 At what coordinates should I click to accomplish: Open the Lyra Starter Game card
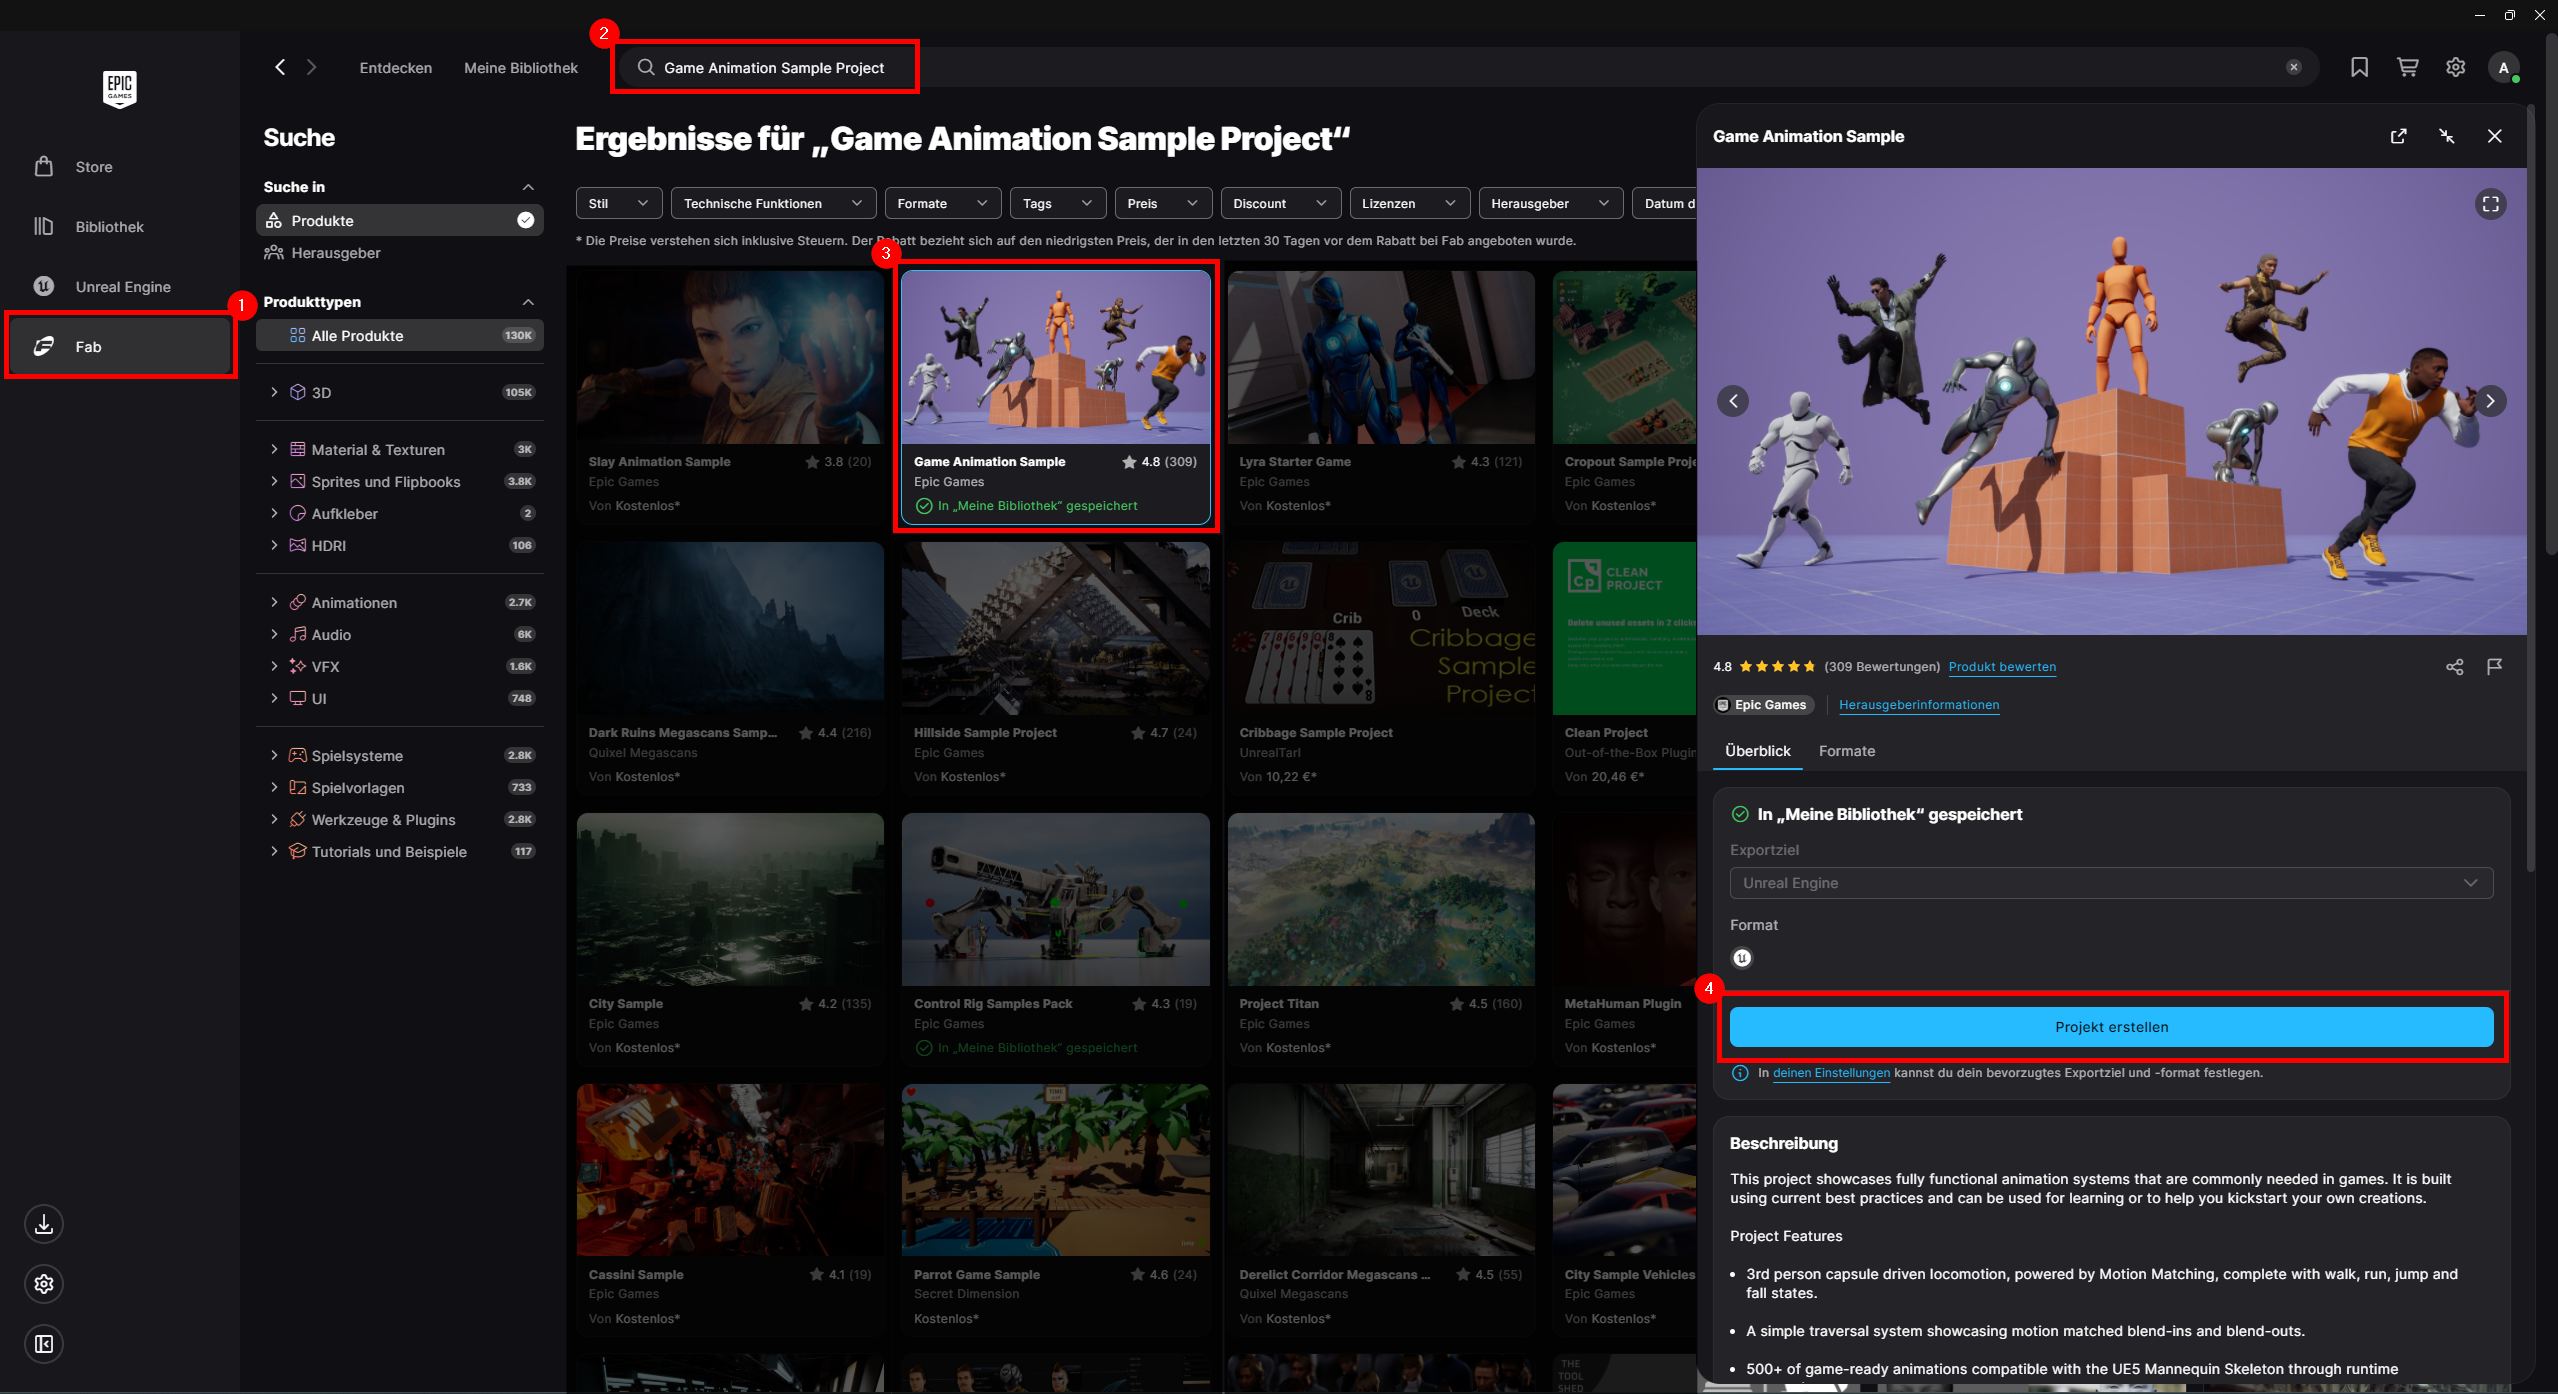1381,397
